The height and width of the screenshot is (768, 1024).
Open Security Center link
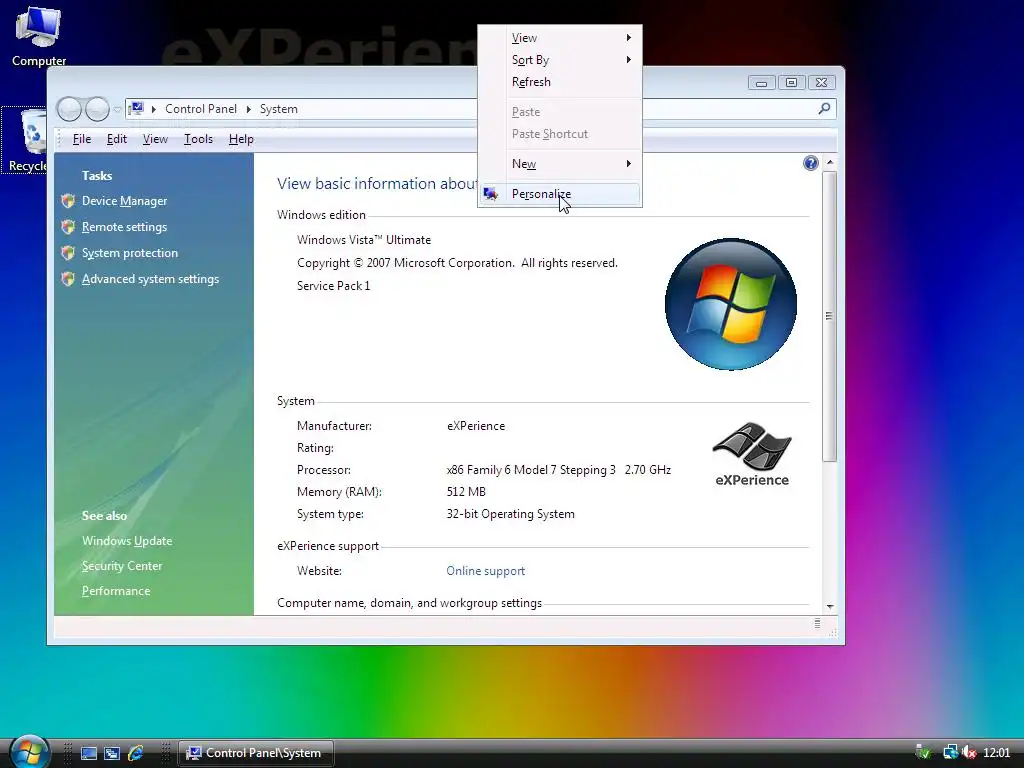pyautogui.click(x=121, y=566)
